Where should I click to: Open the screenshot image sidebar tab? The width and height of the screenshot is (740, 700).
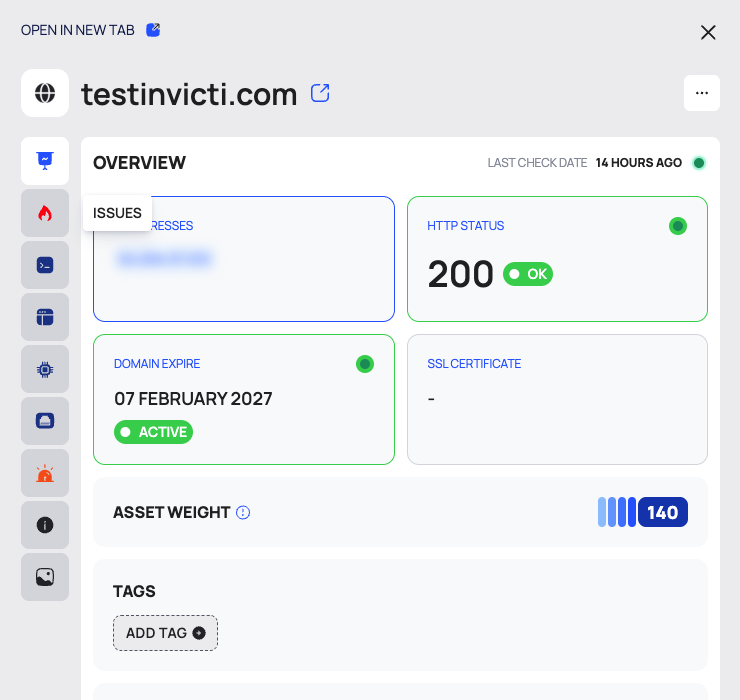(45, 577)
